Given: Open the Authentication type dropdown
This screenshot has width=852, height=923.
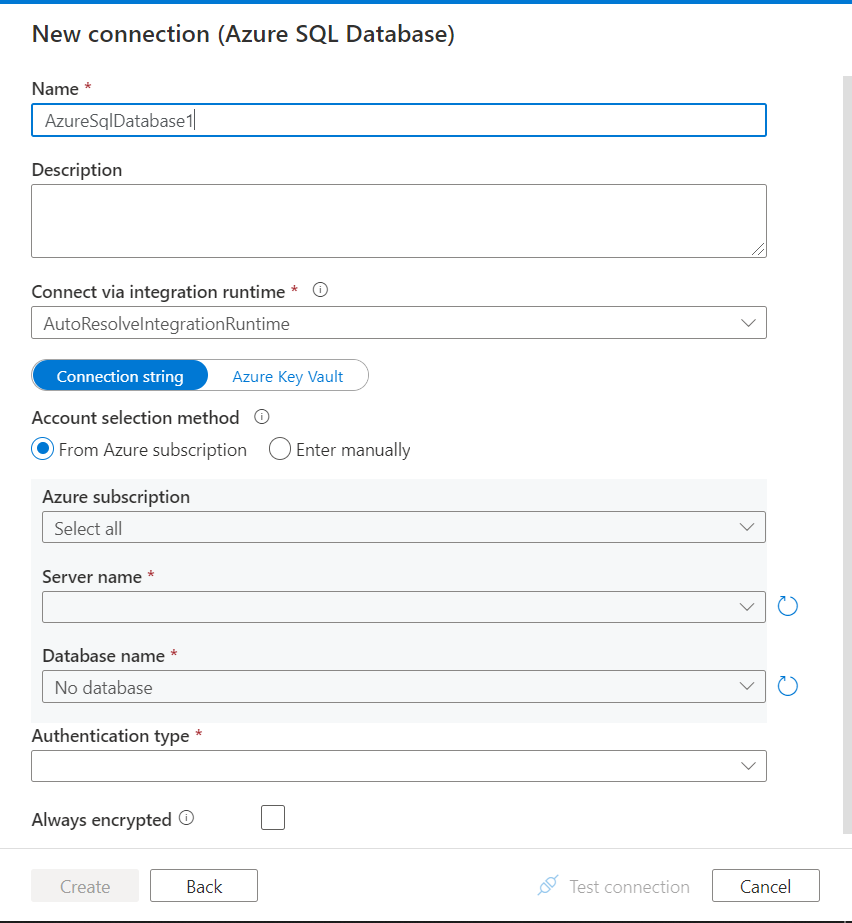Looking at the screenshot, I should (399, 766).
